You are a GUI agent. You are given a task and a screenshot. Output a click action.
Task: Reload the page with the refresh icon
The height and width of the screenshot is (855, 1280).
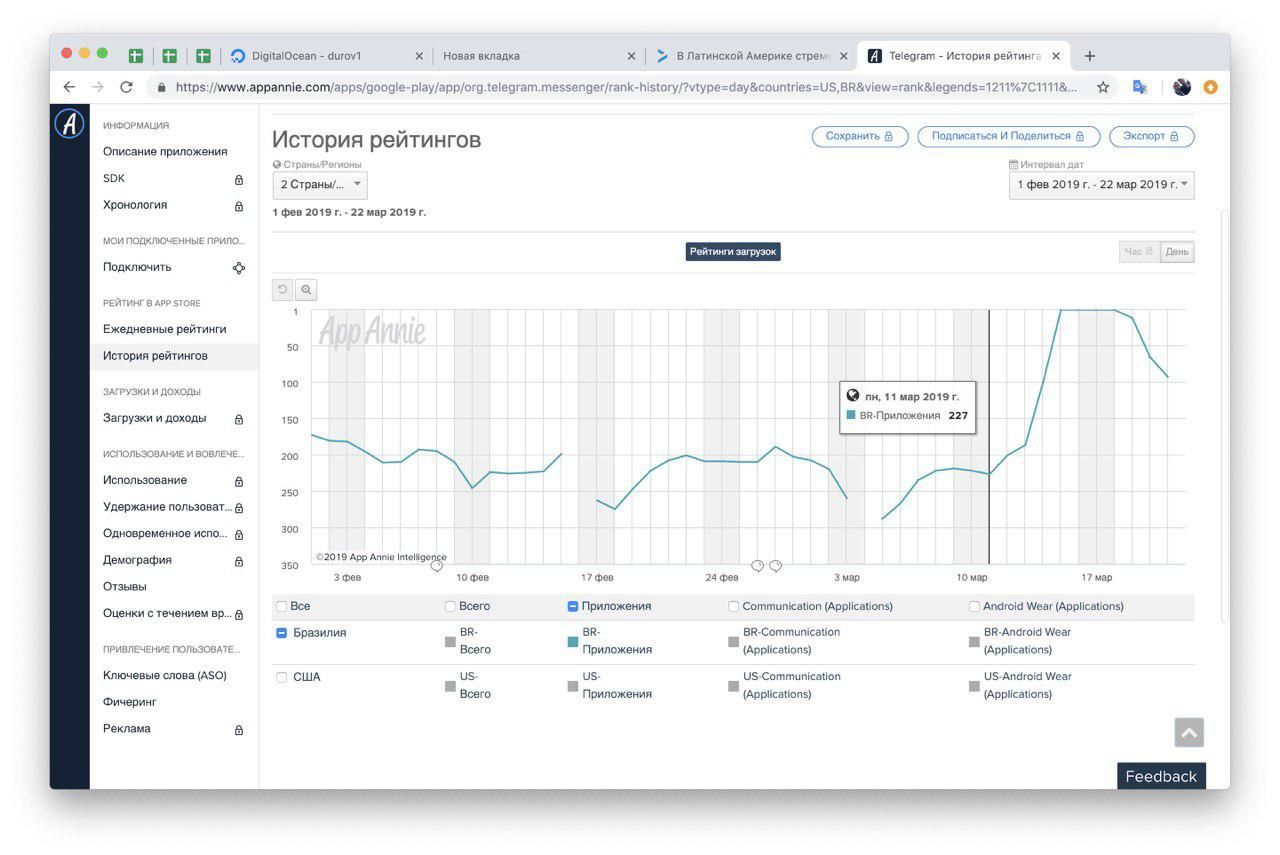126,87
